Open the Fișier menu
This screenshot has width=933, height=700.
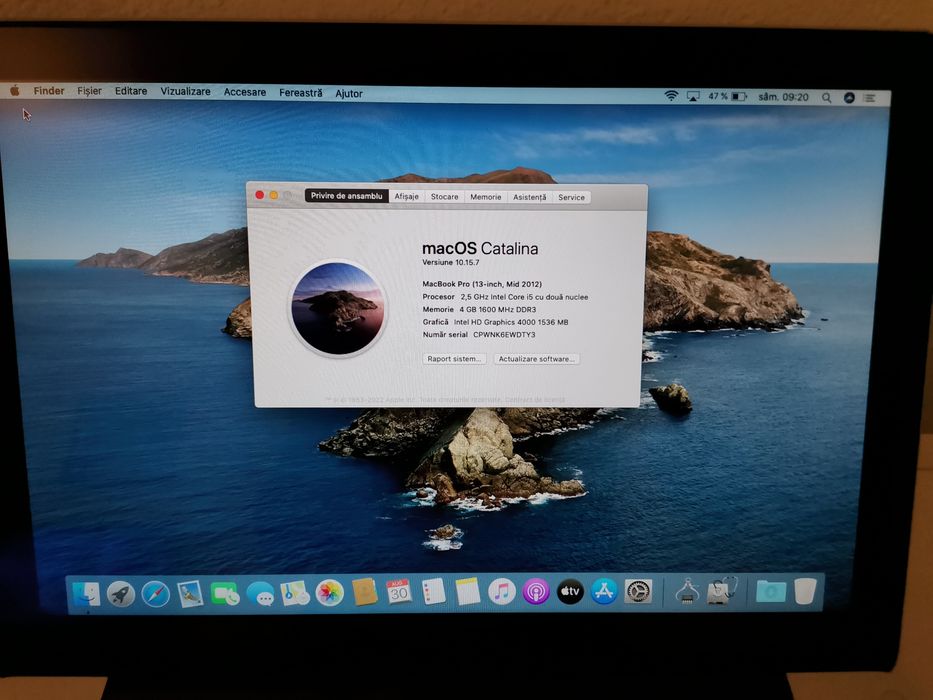(x=89, y=91)
